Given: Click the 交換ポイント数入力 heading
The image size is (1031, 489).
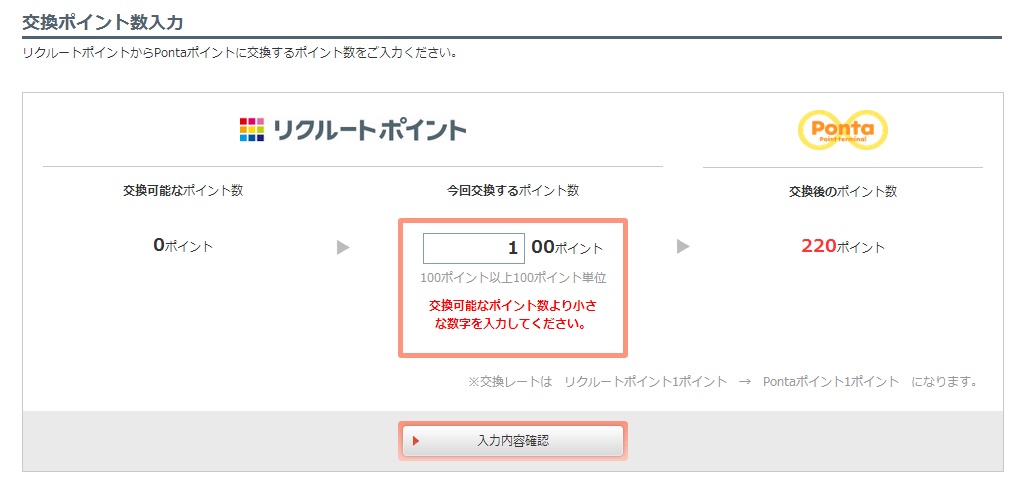Looking at the screenshot, I should click(x=103, y=22).
